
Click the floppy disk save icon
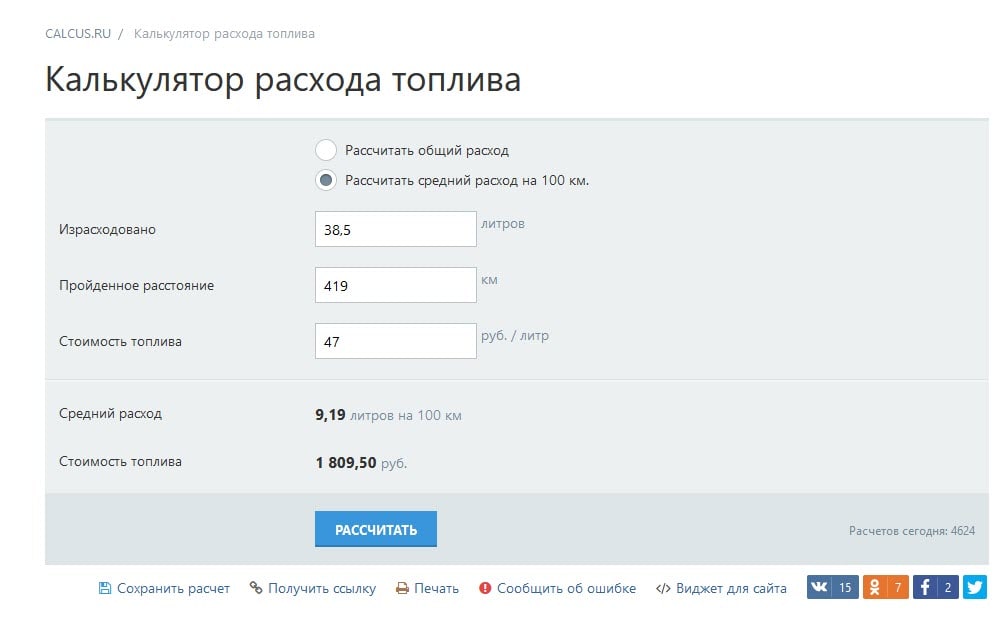pyautogui.click(x=104, y=589)
